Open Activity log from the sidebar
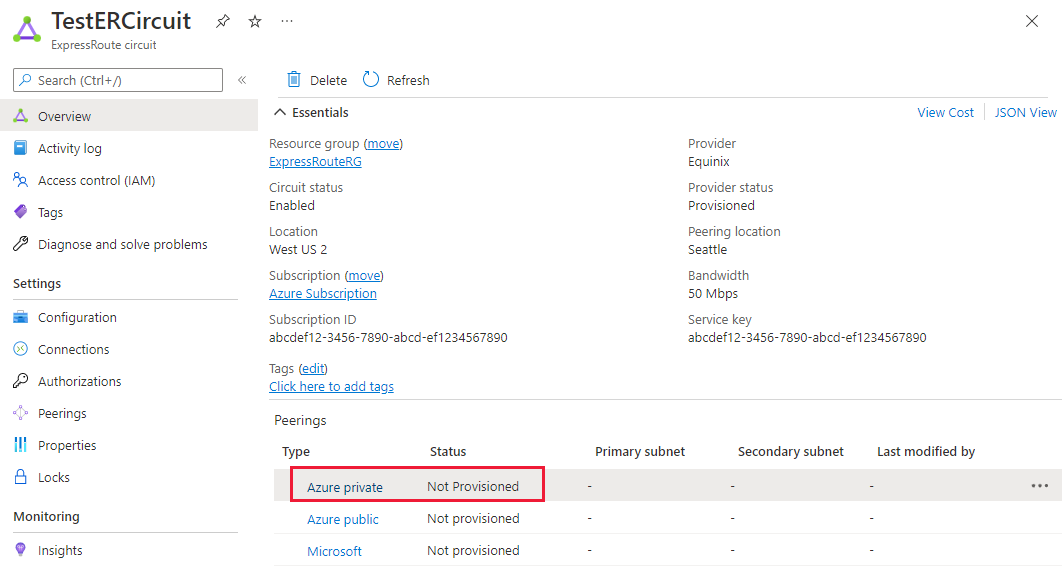Viewport: 1062px width, 575px height. point(69,148)
